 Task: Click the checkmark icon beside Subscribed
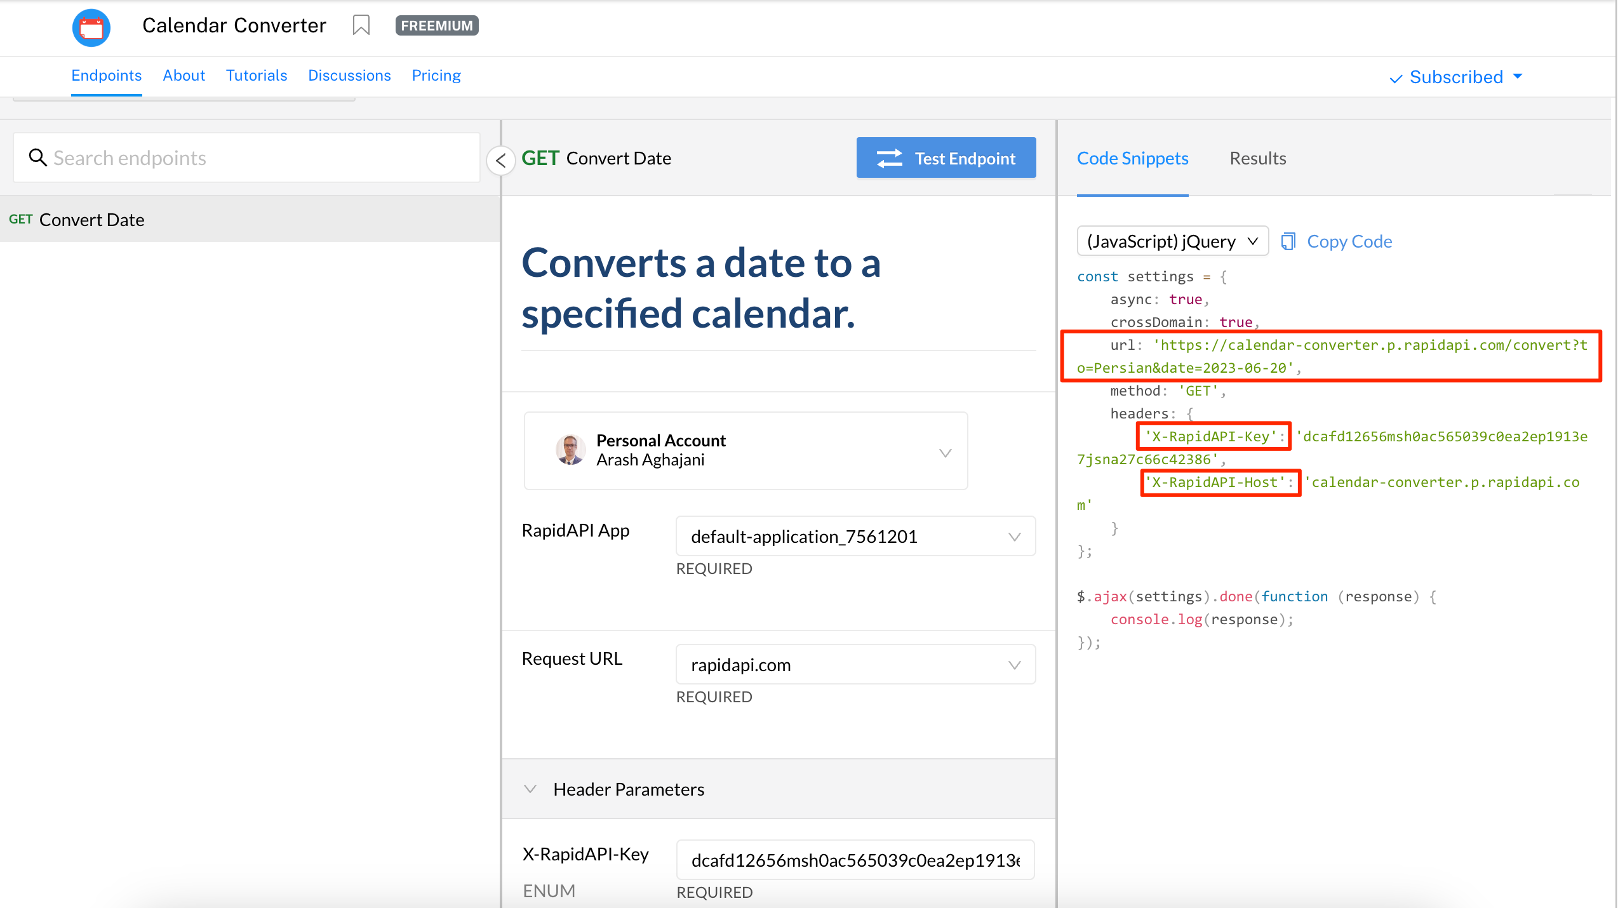pyautogui.click(x=1395, y=77)
